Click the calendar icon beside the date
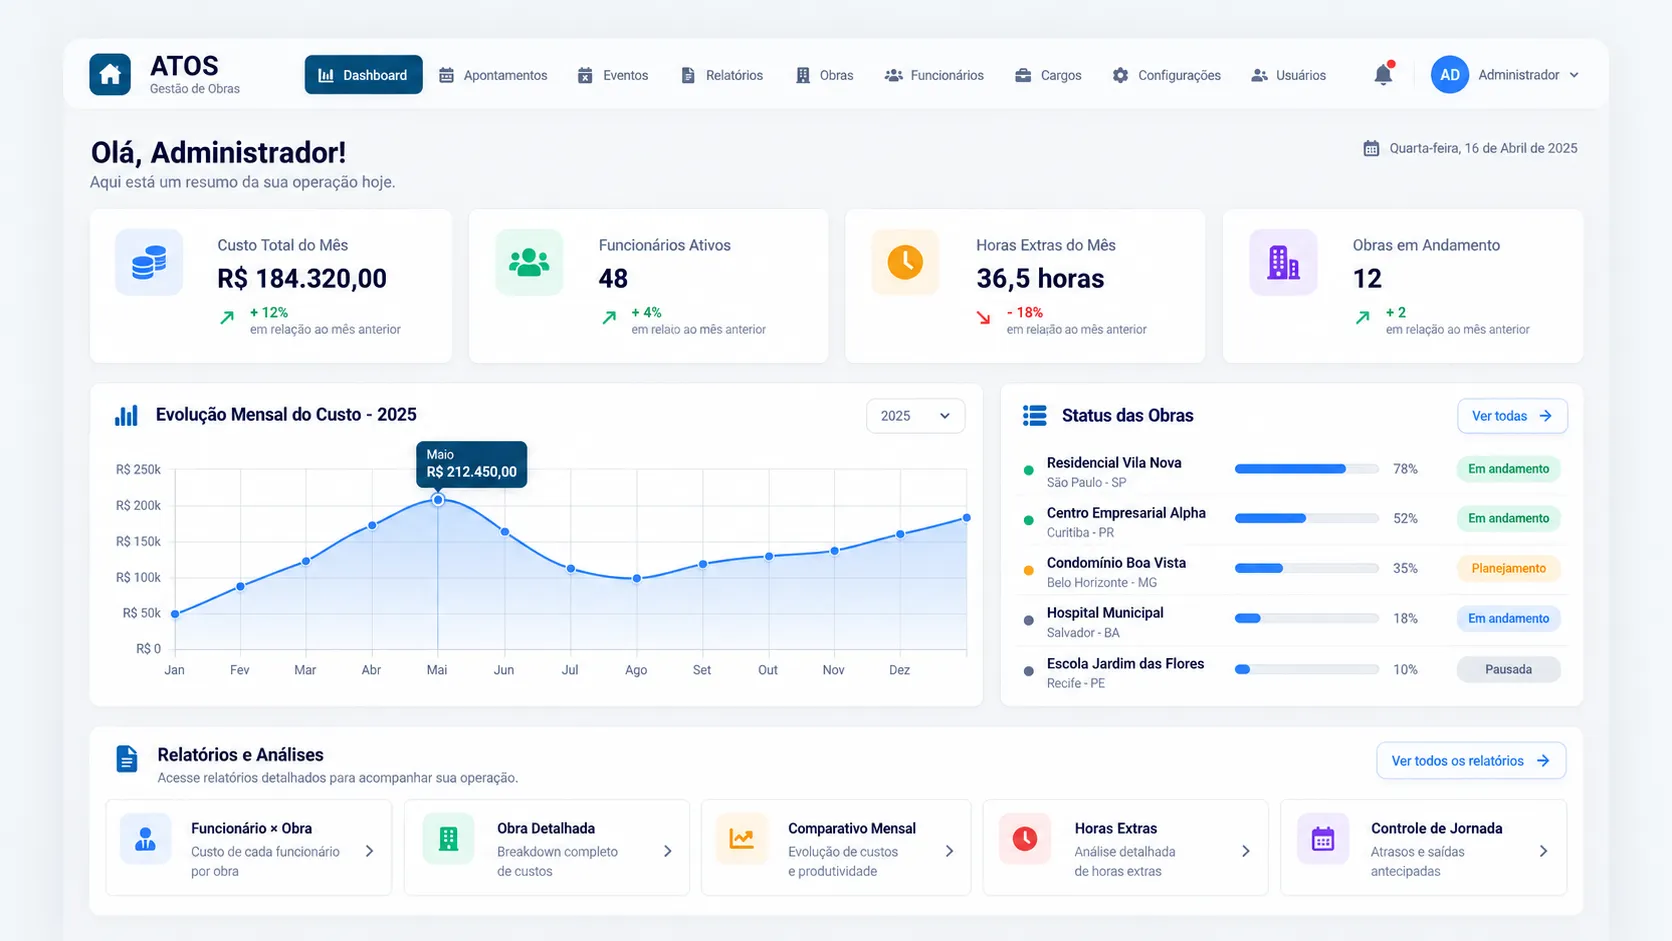Image resolution: width=1672 pixels, height=941 pixels. point(1371,148)
